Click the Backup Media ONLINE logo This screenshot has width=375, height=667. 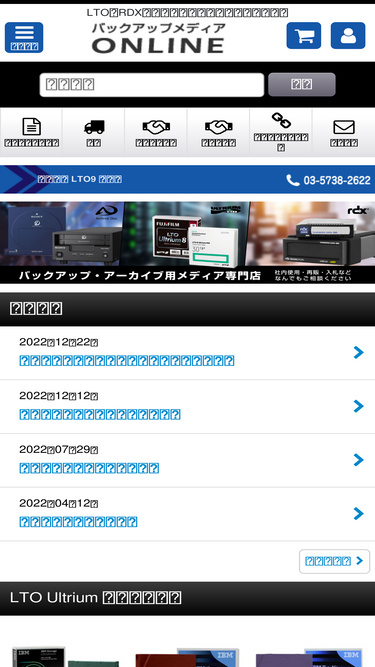[158, 38]
